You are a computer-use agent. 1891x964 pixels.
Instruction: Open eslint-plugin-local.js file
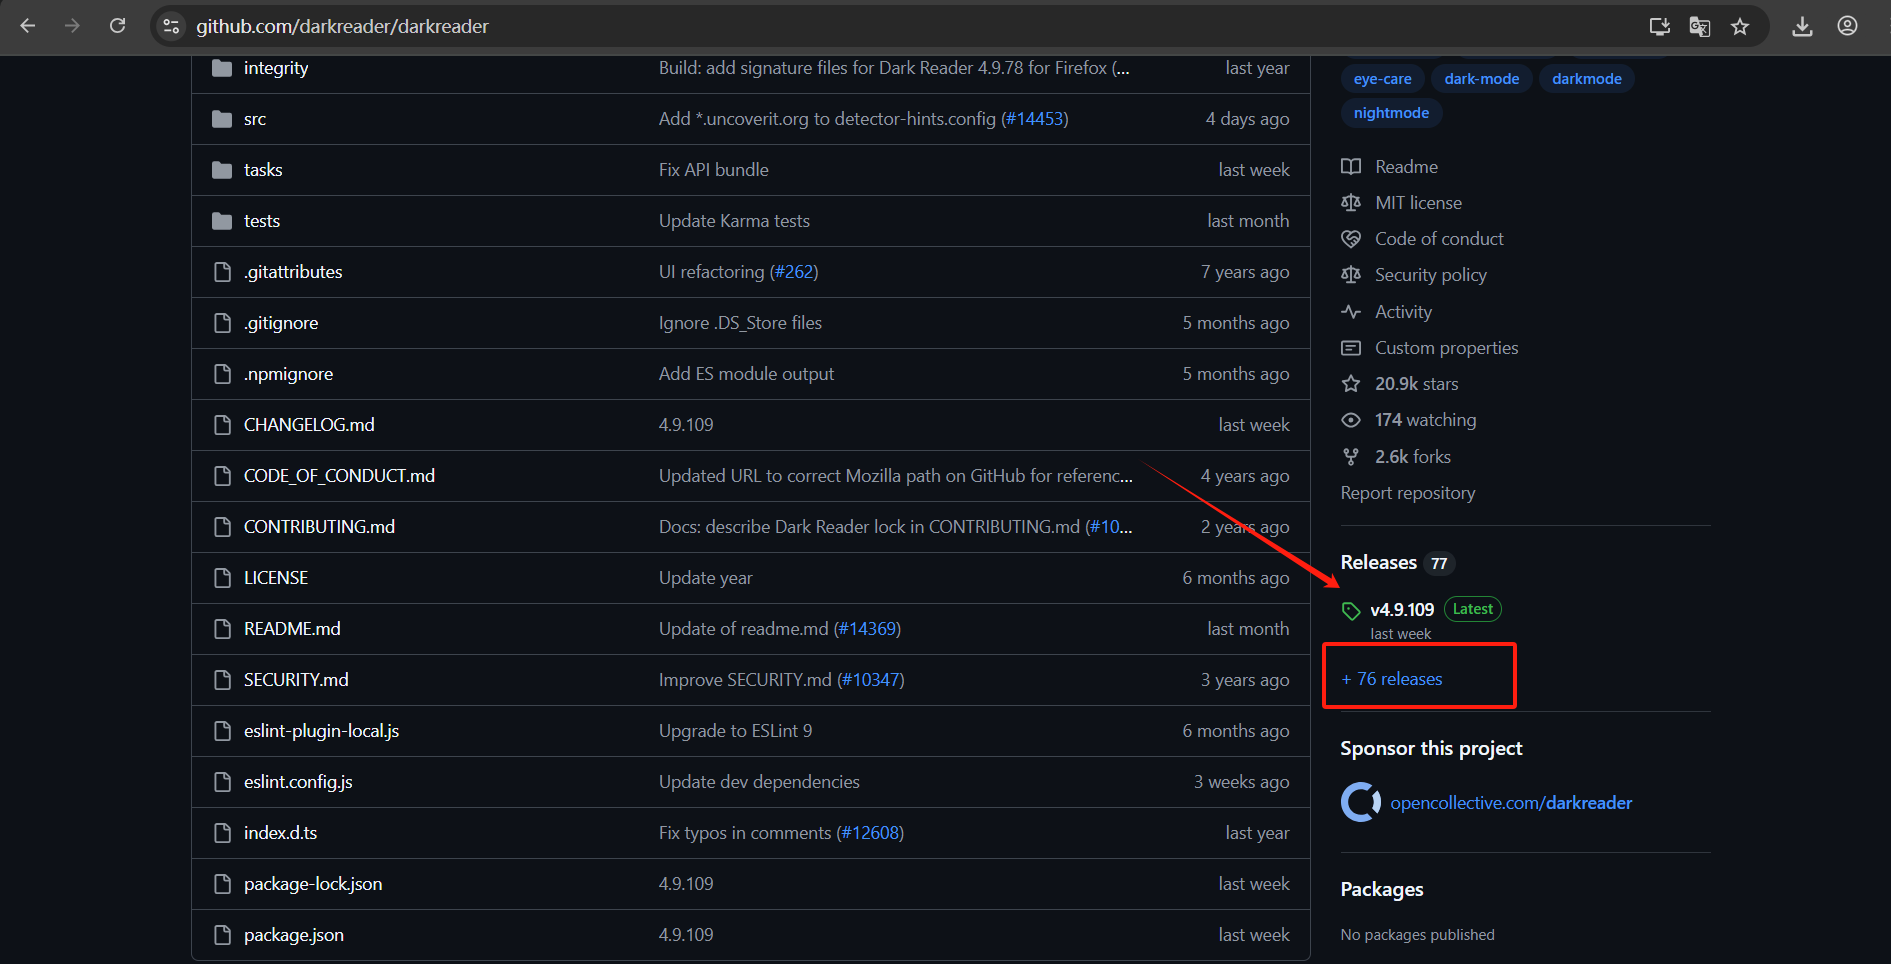pyautogui.click(x=321, y=731)
